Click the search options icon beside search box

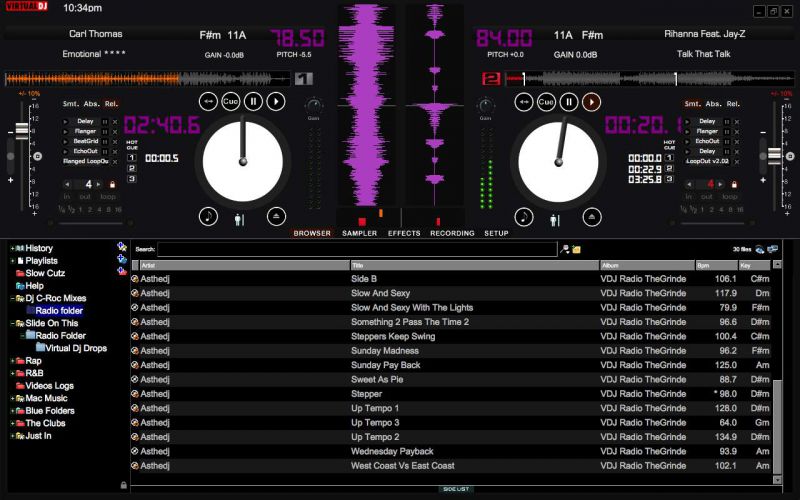pos(565,249)
